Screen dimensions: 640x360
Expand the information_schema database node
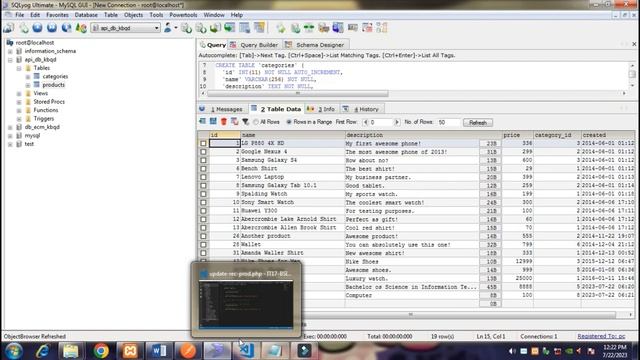pos(10,51)
